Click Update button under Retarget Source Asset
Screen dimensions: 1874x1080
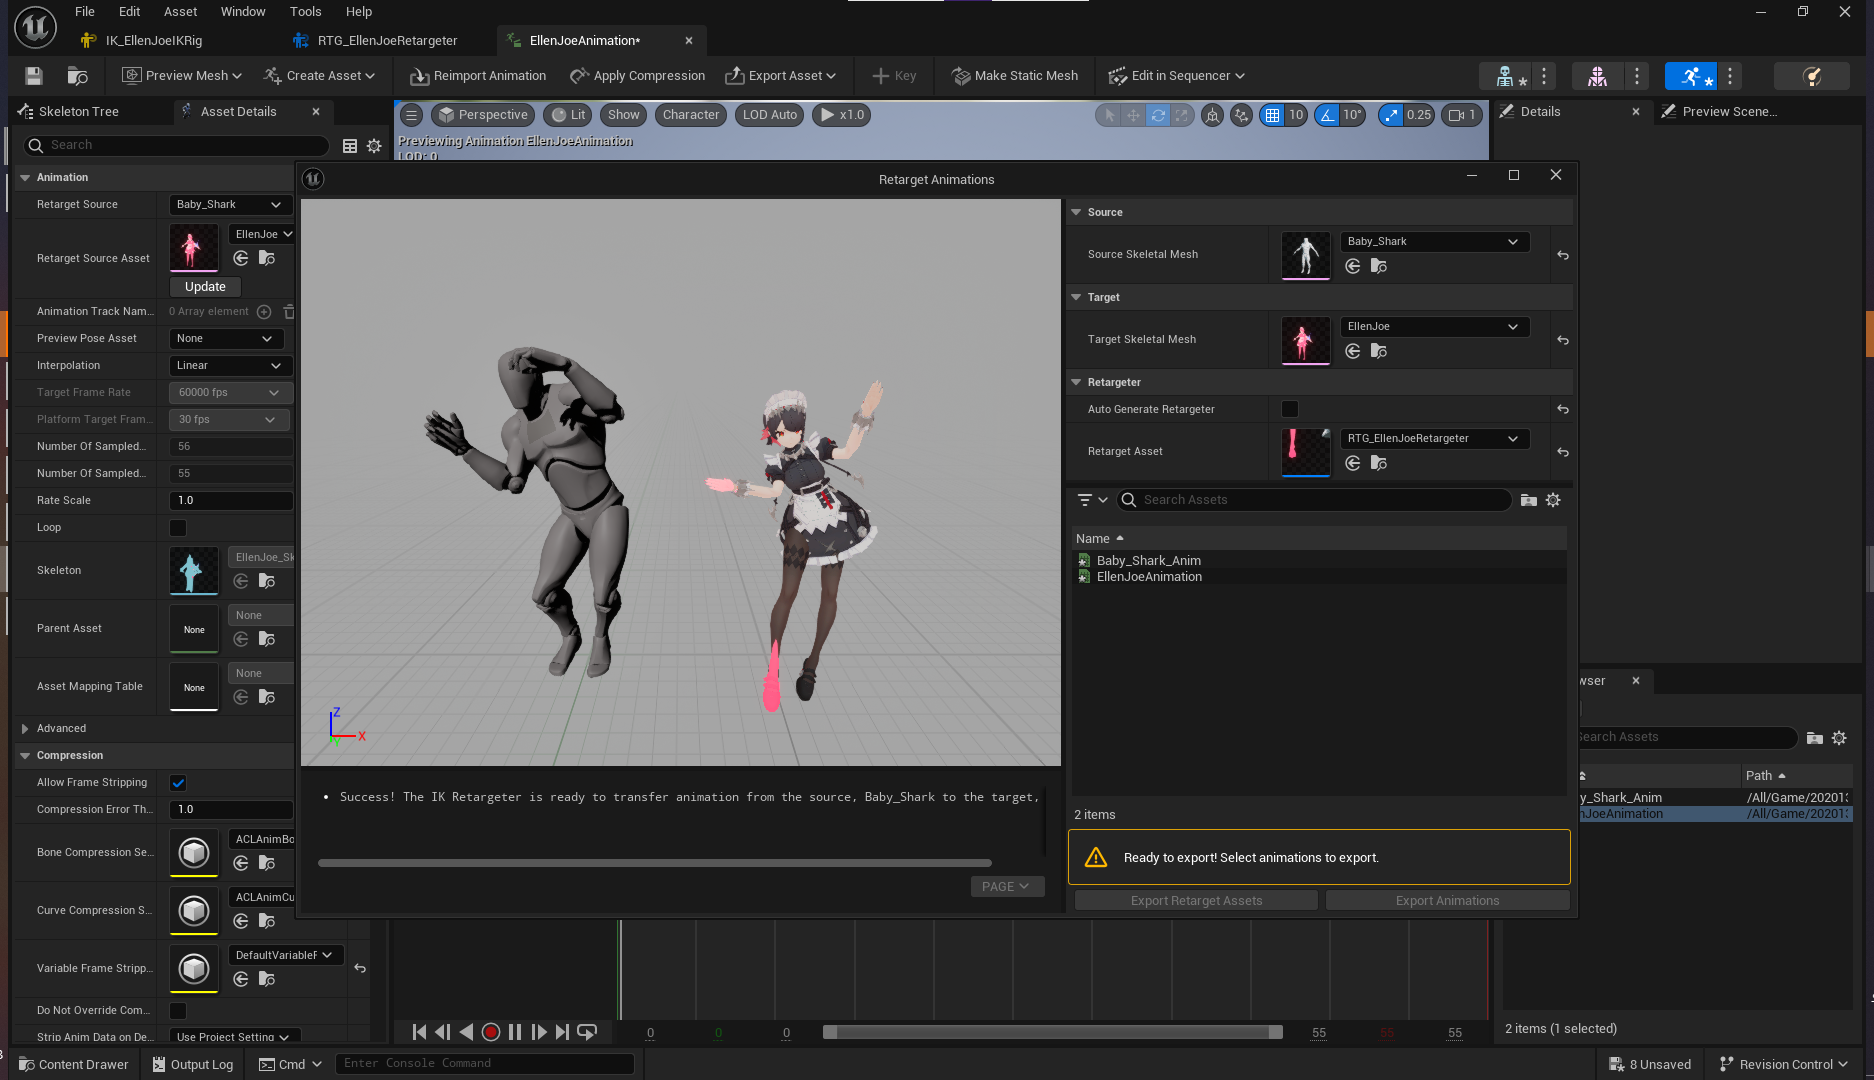(x=205, y=287)
